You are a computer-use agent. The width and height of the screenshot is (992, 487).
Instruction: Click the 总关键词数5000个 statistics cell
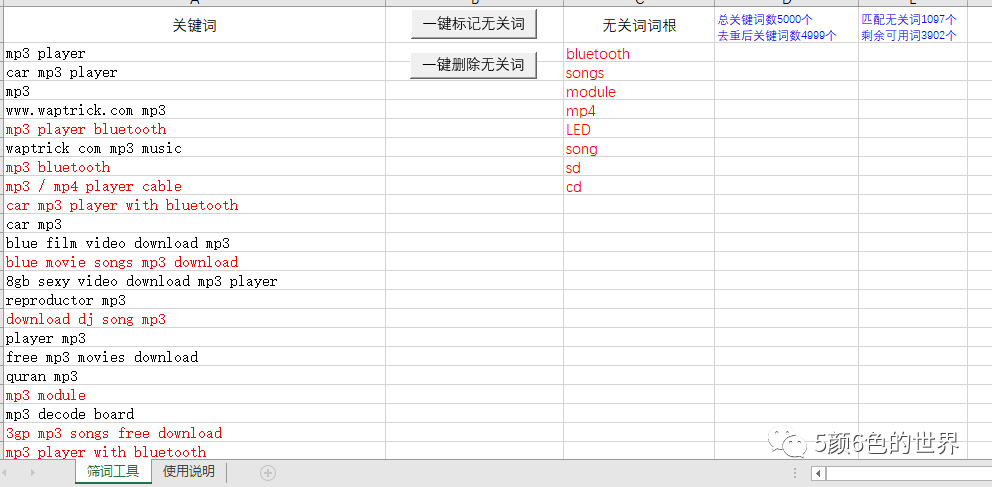click(x=785, y=26)
